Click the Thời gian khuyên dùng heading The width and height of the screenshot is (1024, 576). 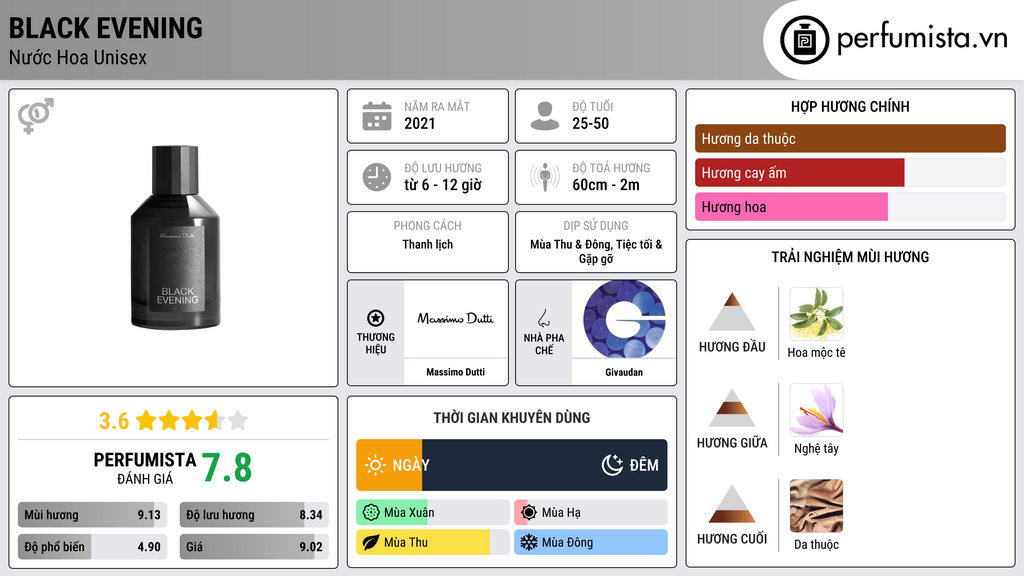(x=511, y=418)
